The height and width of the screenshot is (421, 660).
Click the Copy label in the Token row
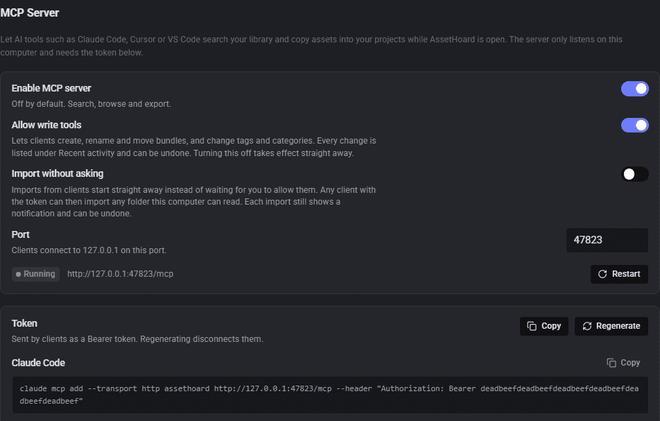coord(551,326)
